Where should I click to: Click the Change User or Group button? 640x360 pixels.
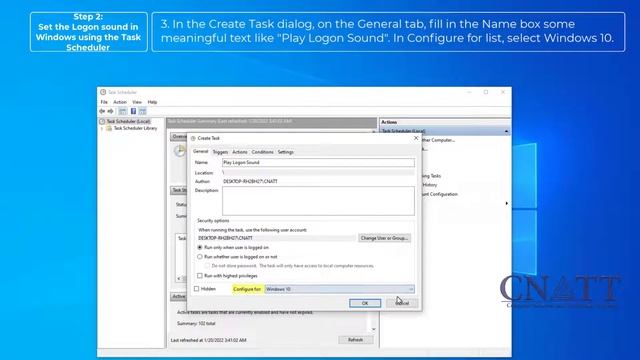tap(384, 238)
